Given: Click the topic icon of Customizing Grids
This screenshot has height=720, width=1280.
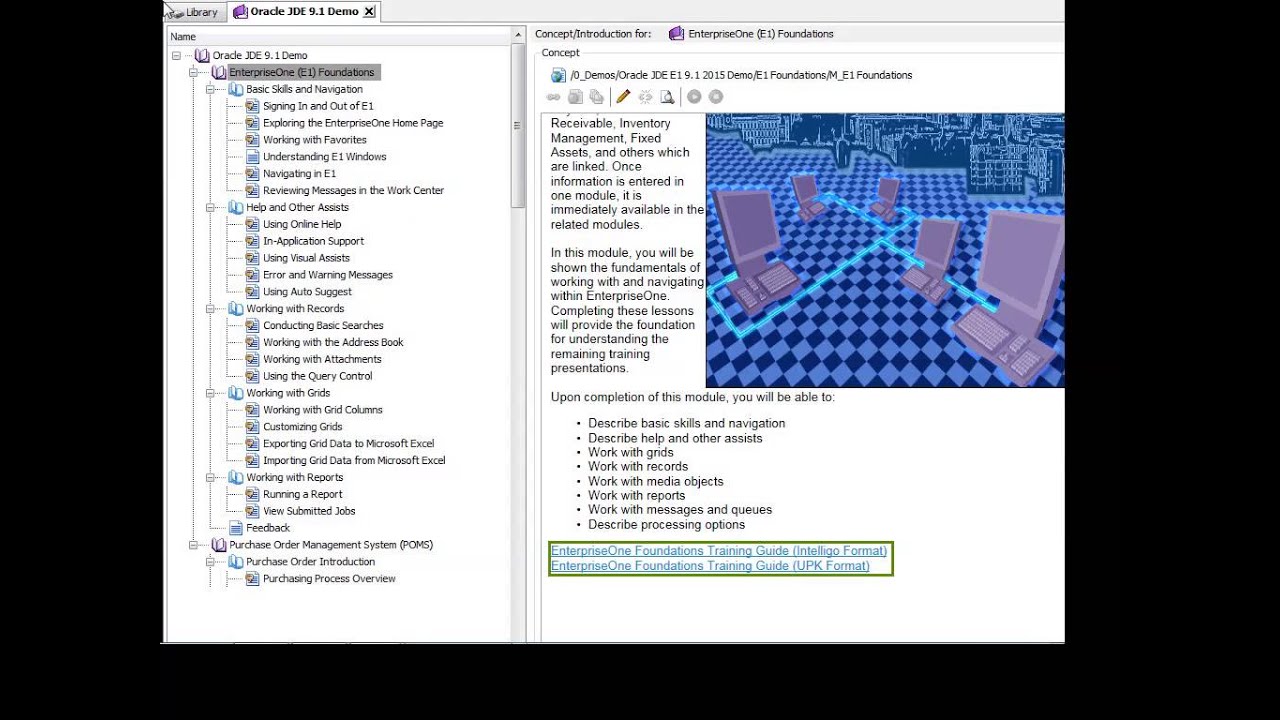Looking at the screenshot, I should click(252, 427).
